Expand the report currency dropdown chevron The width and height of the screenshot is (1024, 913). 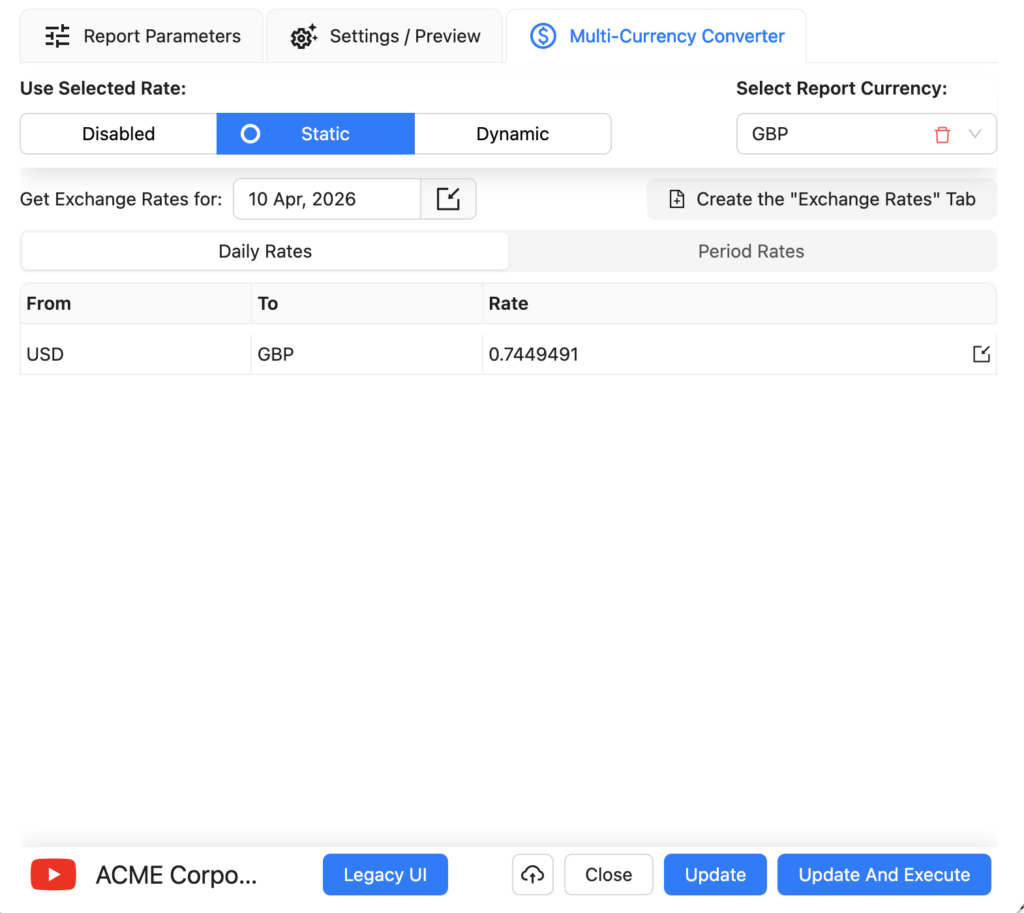pos(975,135)
